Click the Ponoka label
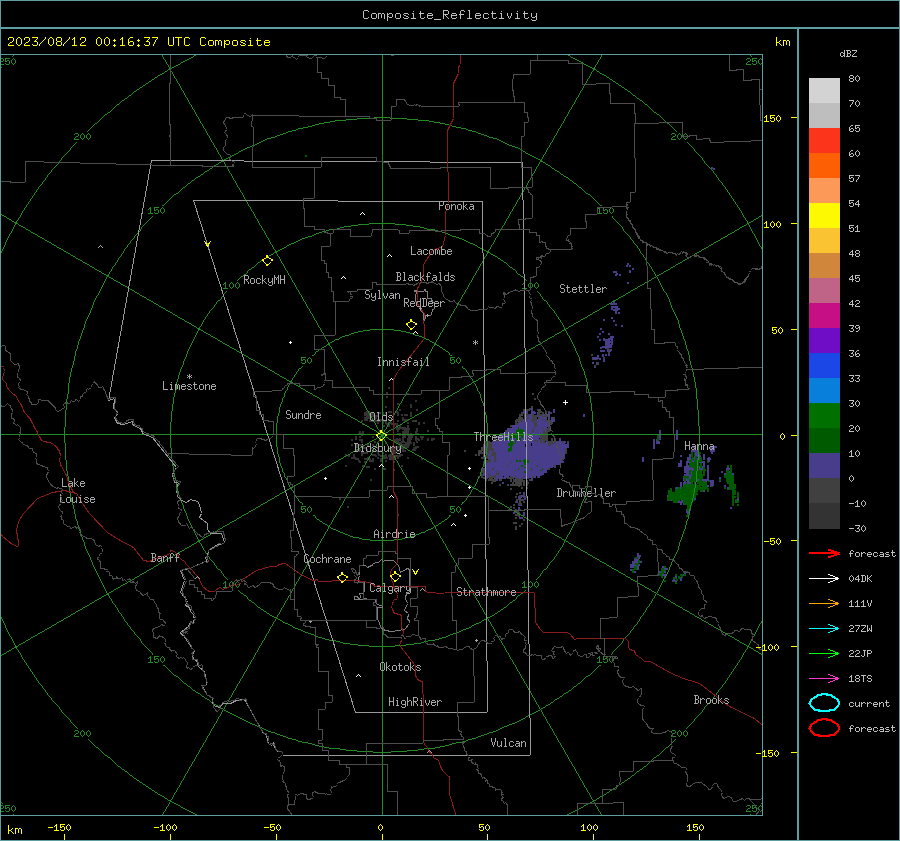 click(x=456, y=206)
